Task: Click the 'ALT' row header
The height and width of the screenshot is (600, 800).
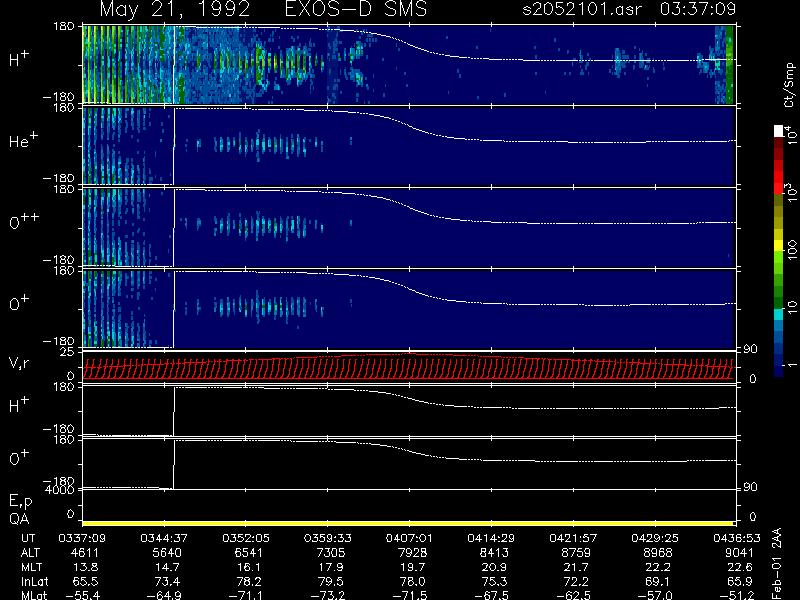Action: coord(30,553)
